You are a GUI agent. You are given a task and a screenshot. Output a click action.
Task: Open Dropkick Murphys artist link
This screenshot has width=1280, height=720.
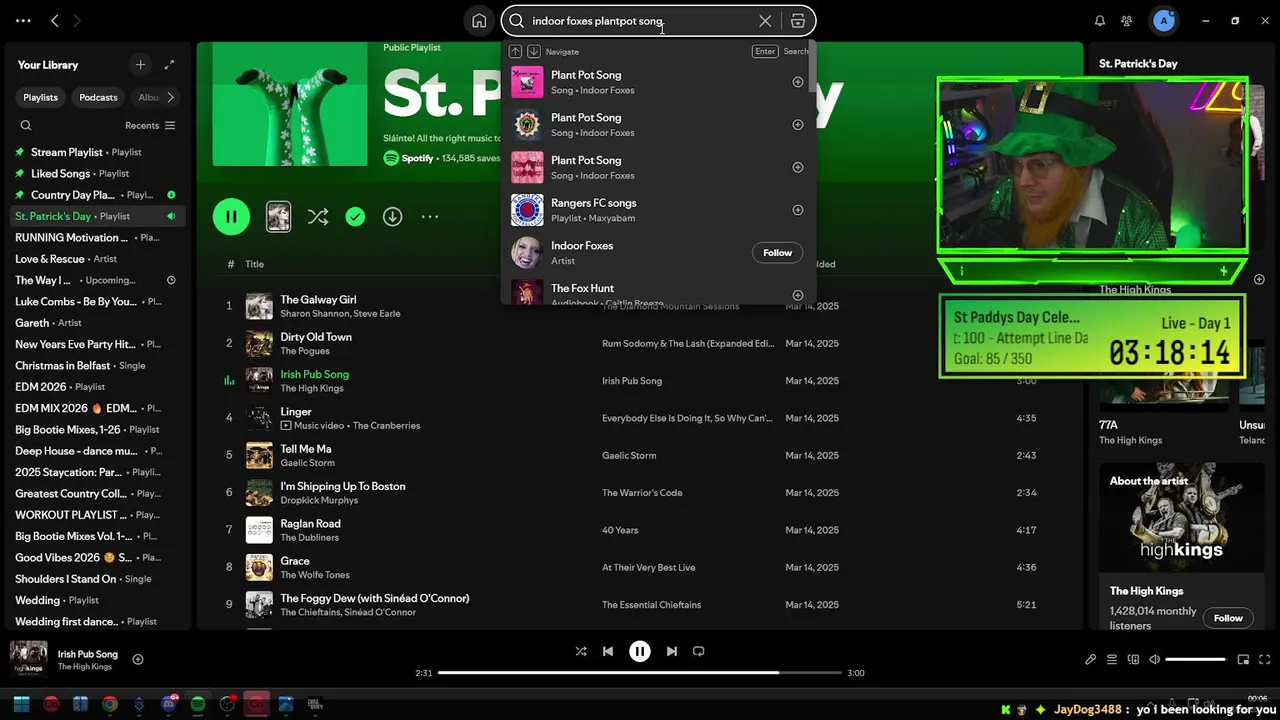(318, 500)
